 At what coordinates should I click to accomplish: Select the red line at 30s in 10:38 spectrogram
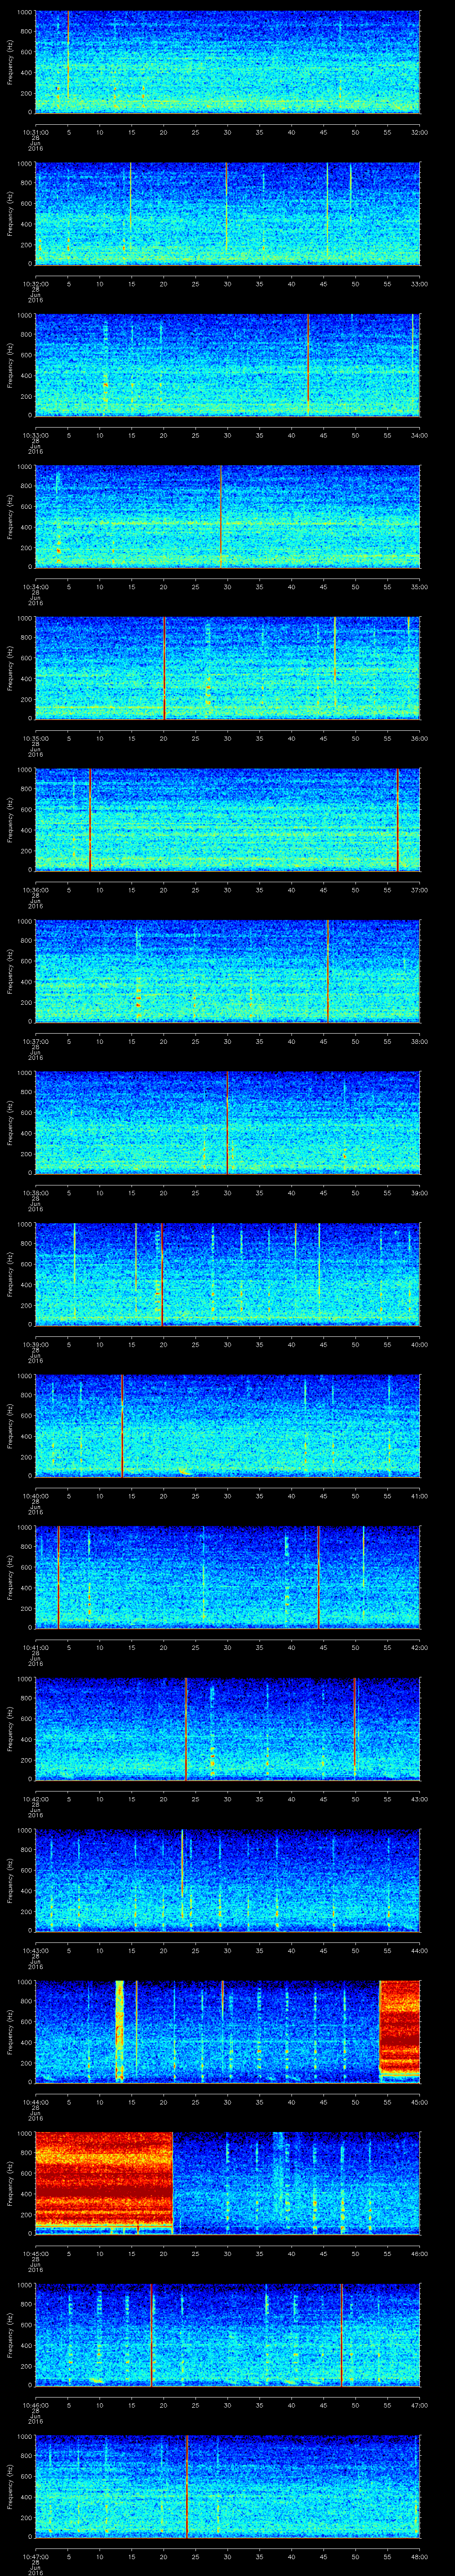[x=227, y=1122]
